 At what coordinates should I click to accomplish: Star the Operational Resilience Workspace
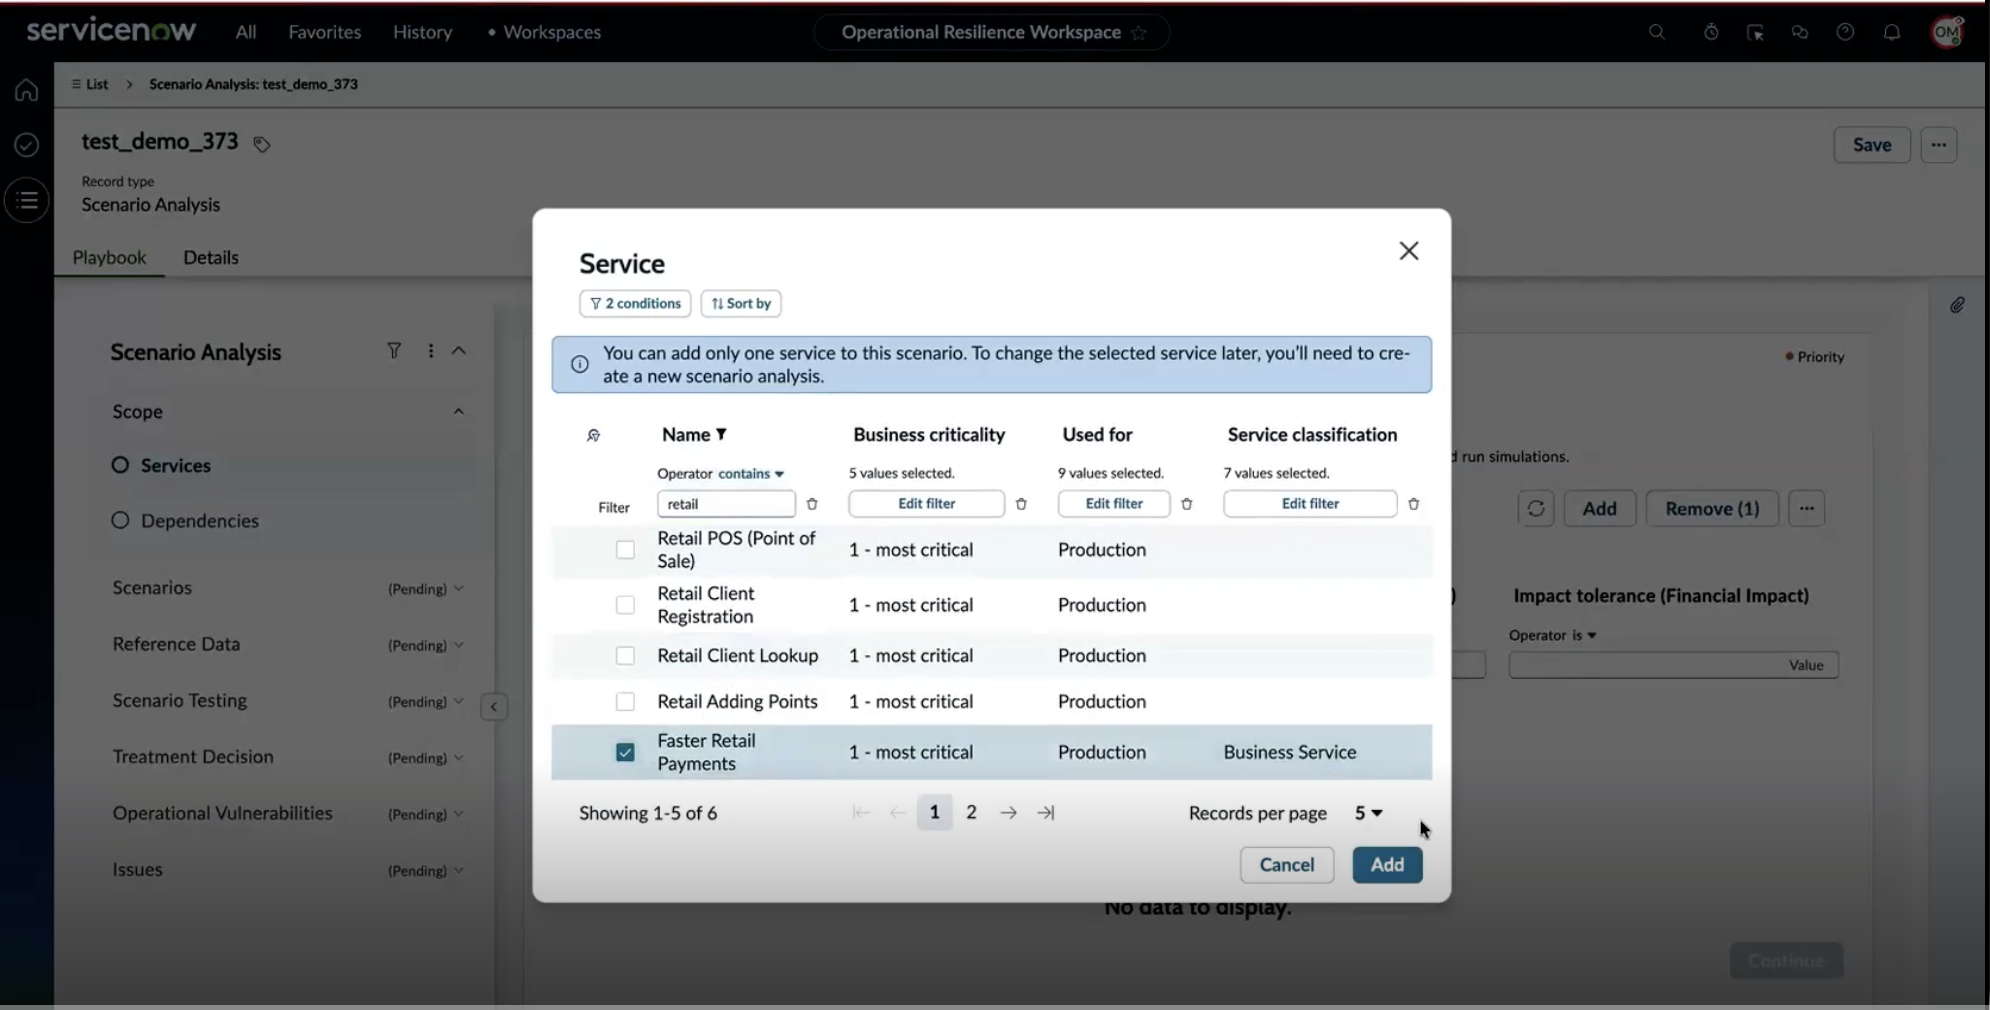[x=1138, y=33]
